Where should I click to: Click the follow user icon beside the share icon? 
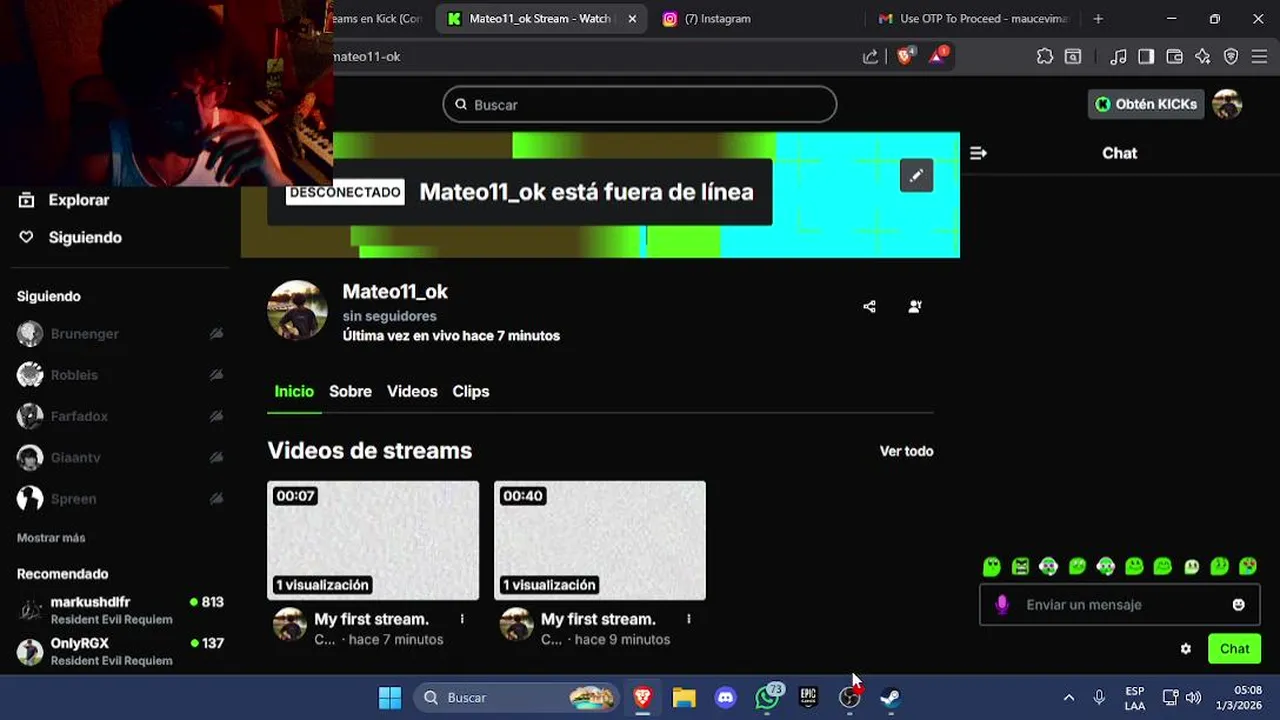coord(915,307)
